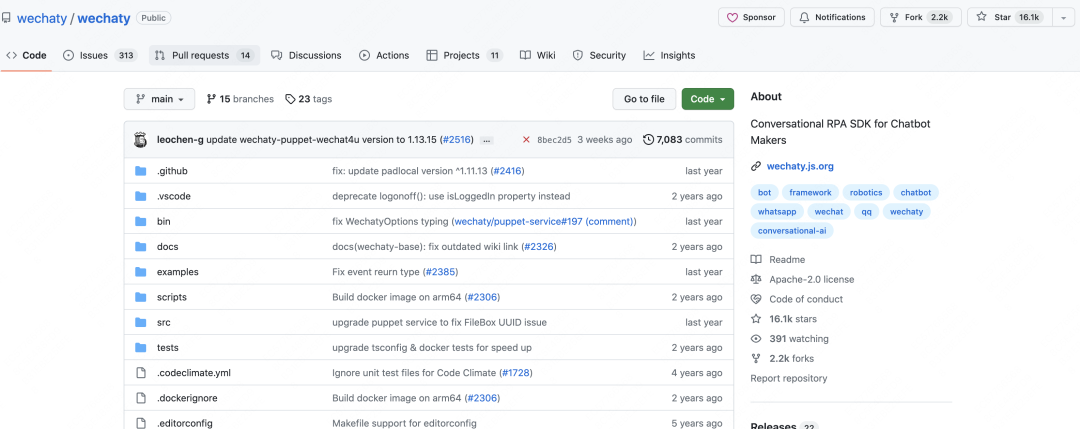
Task: Click the Go to file button
Action: pyautogui.click(x=644, y=99)
